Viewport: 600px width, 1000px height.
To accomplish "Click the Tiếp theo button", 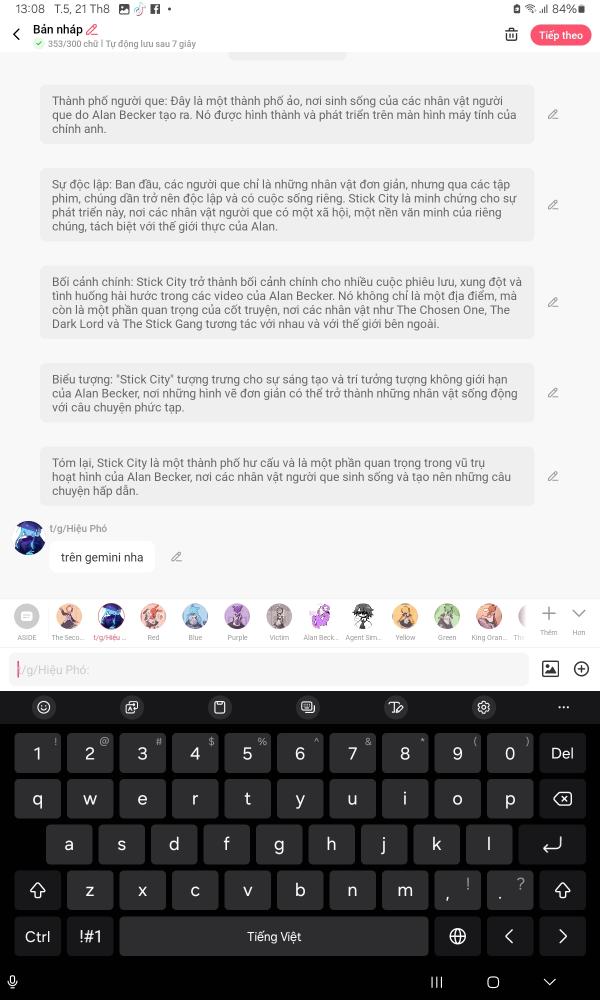I will click(x=560, y=35).
